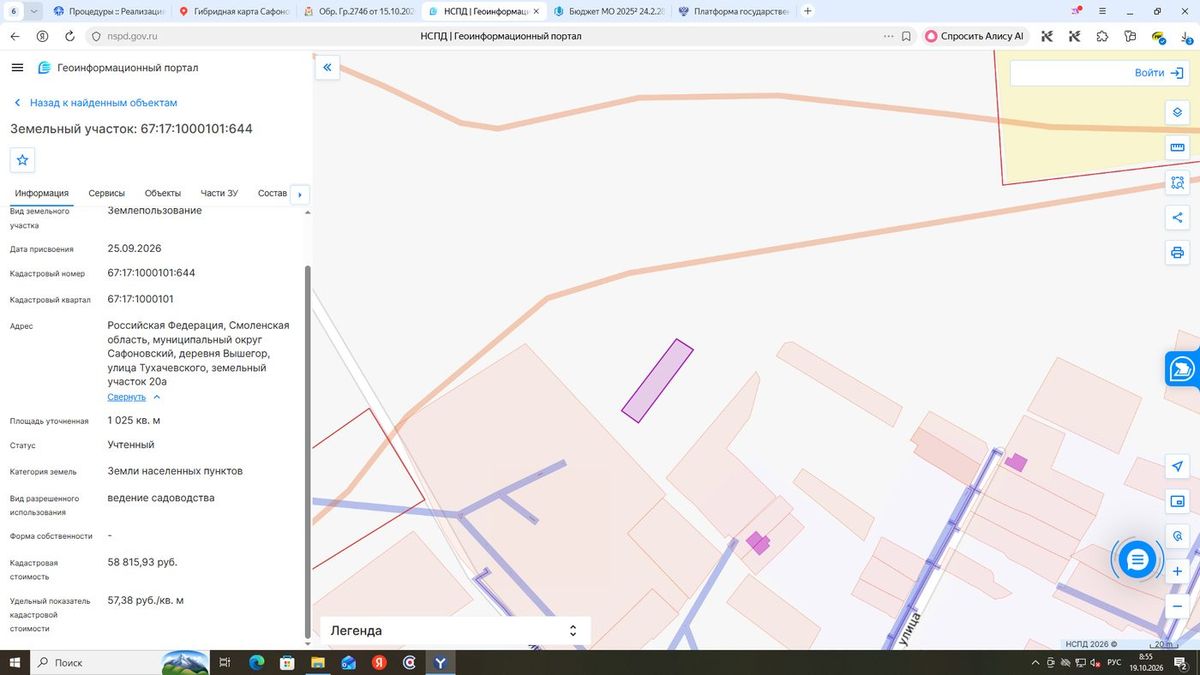Click the info panel vertical scrollbar
The height and width of the screenshot is (675, 1200).
point(308,450)
